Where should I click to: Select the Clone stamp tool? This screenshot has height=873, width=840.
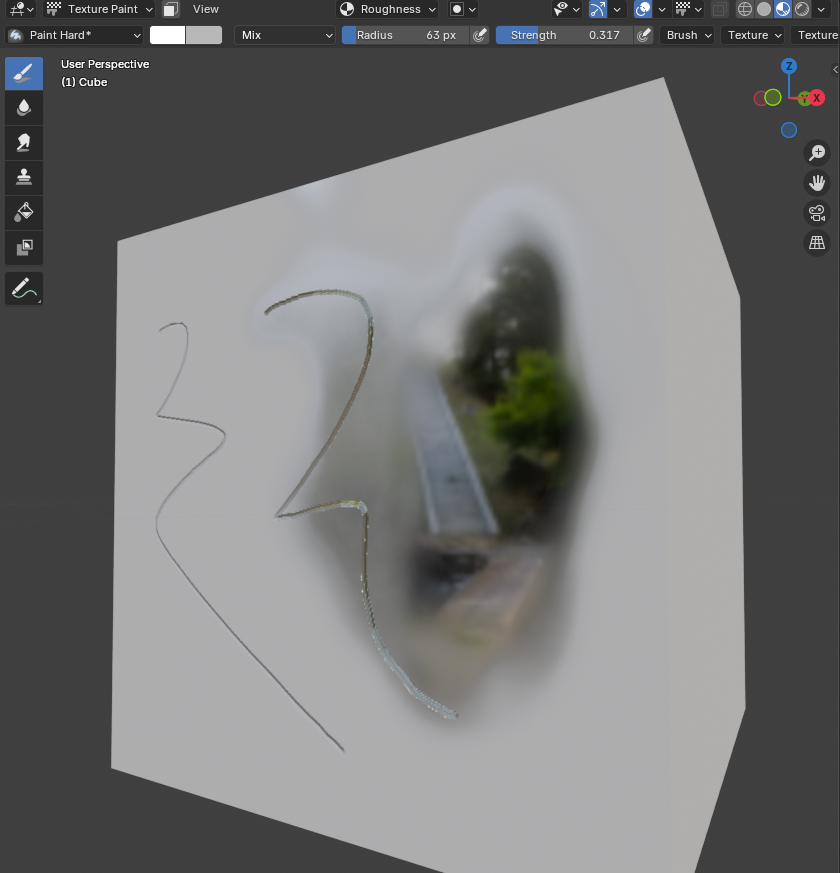click(24, 178)
